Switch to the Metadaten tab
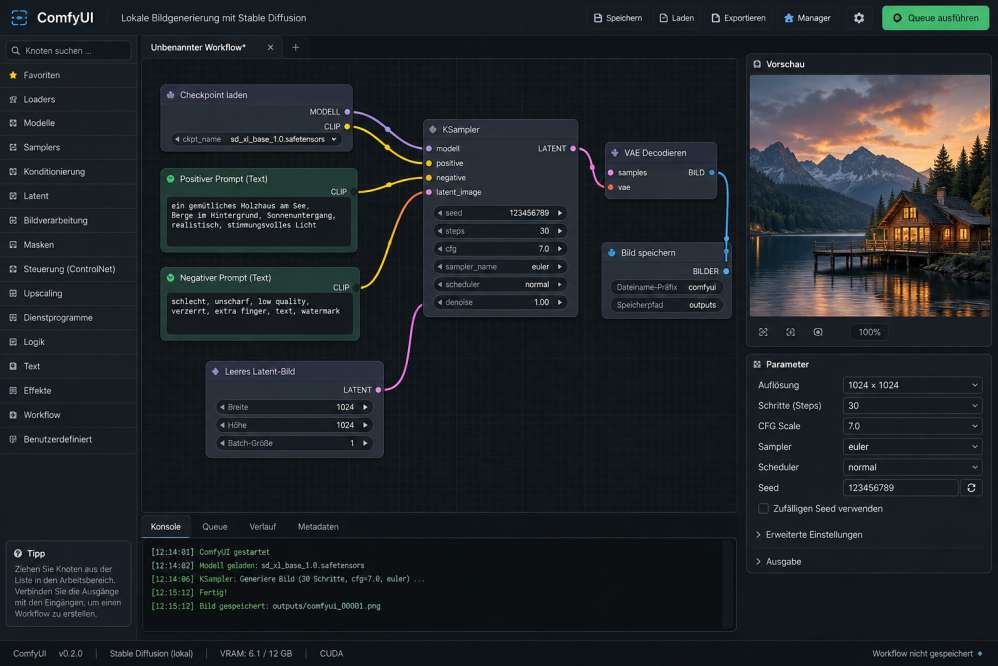 318,527
